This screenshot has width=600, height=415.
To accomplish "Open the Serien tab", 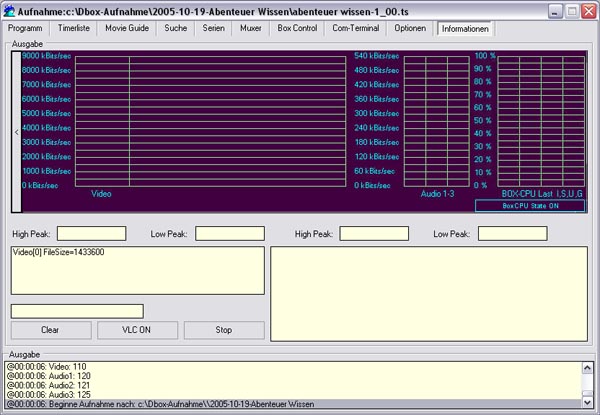I will click(x=213, y=29).
